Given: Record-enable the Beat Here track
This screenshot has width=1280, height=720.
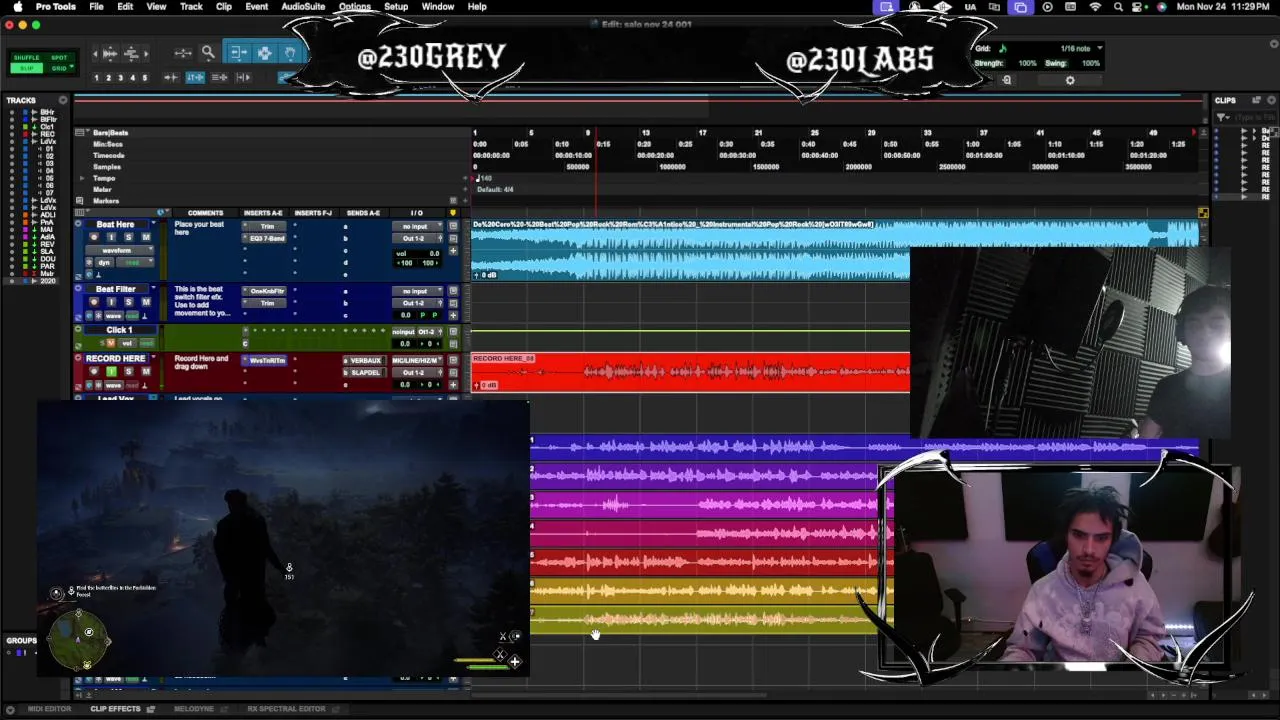Looking at the screenshot, I should pos(95,237).
